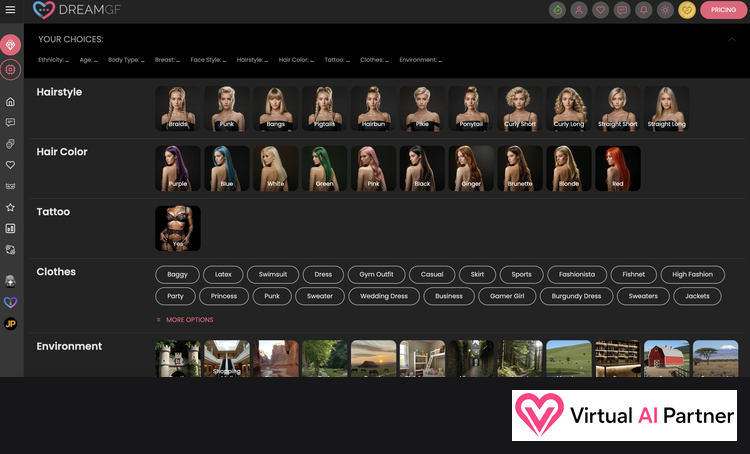
Task: Pick the Pixie hairstyle
Action: pos(422,109)
